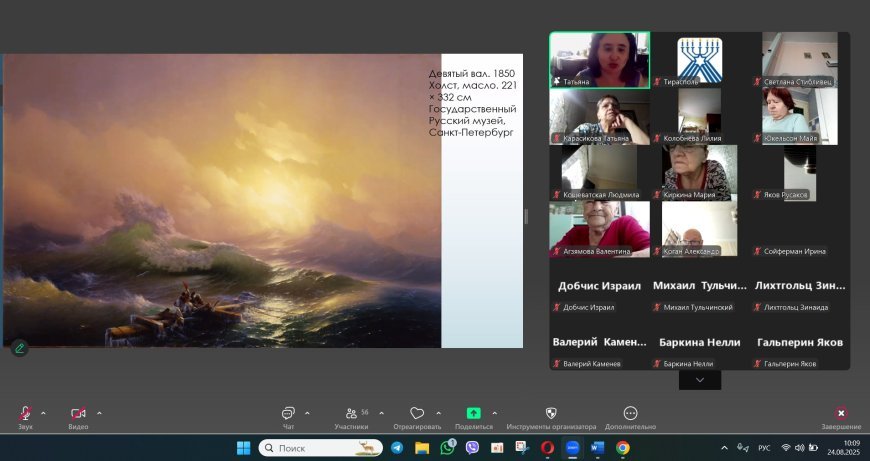The height and width of the screenshot is (461, 870).
Task: Select Коган Александр video tile
Action: click(700, 229)
